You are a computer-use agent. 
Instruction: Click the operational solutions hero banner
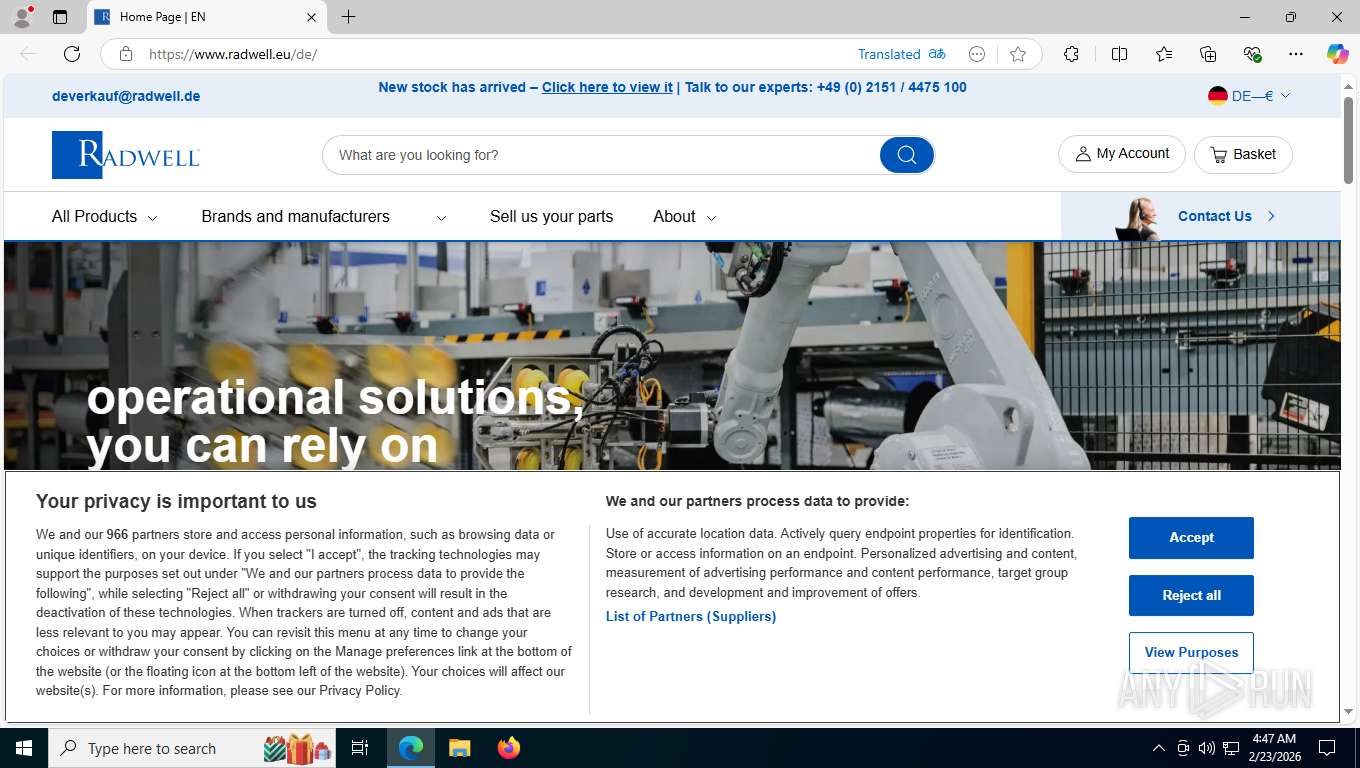coord(672,355)
